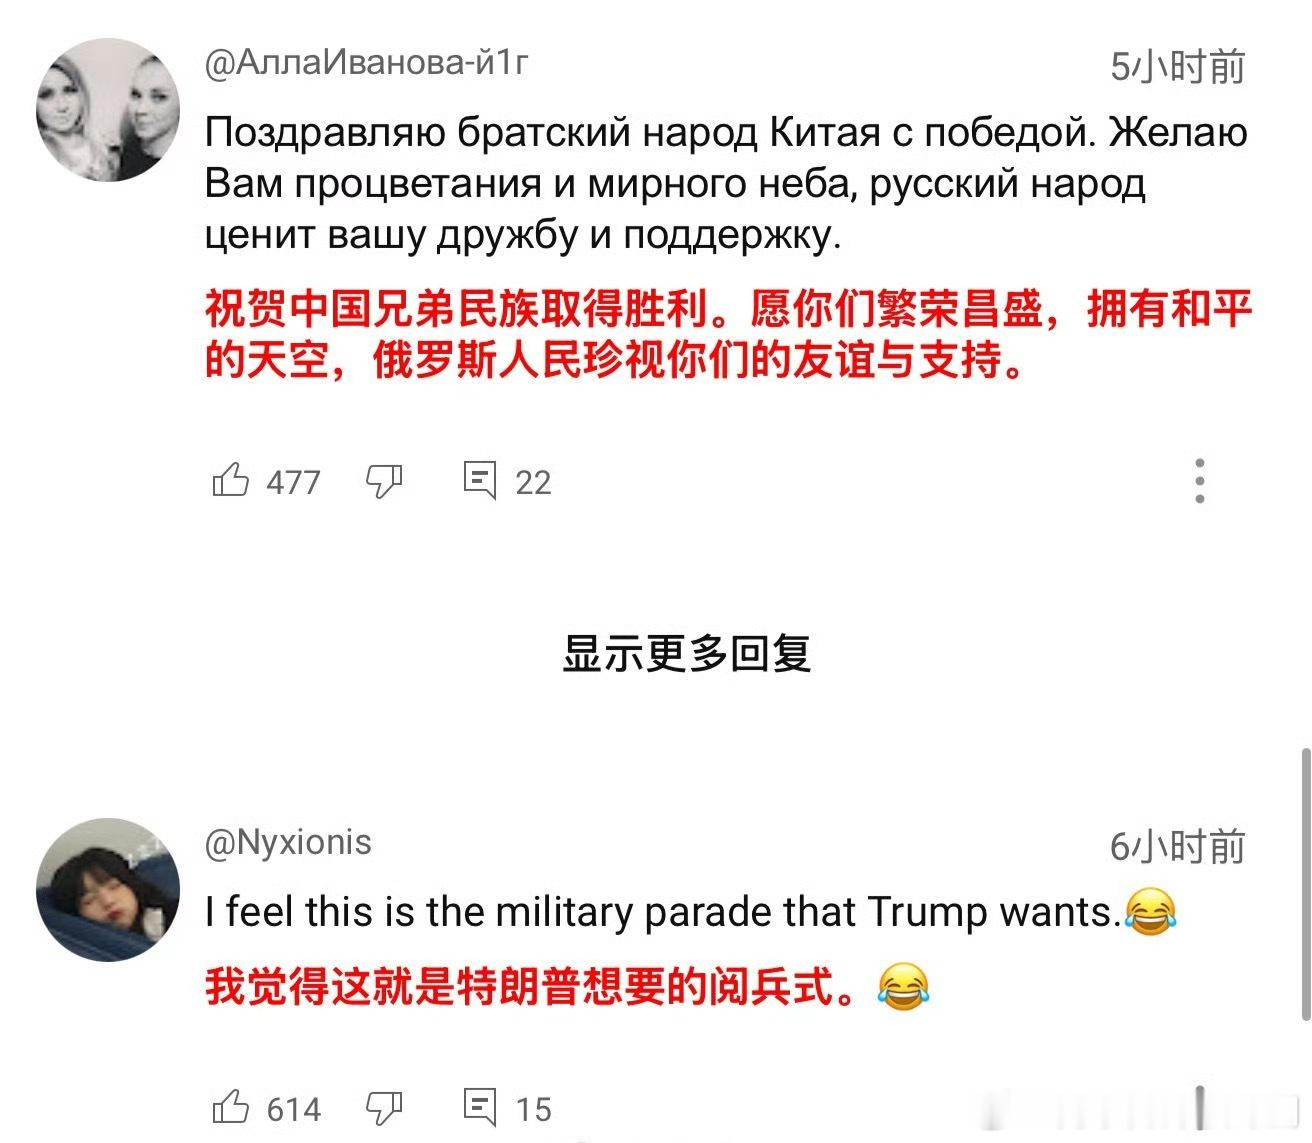Click the laughing emoji after the English comment
The image size is (1312, 1143).
pos(1151,911)
